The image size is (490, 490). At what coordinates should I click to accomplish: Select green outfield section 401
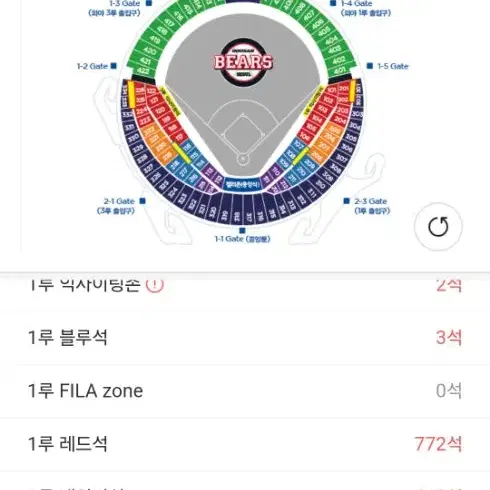pyautogui.click(x=340, y=70)
